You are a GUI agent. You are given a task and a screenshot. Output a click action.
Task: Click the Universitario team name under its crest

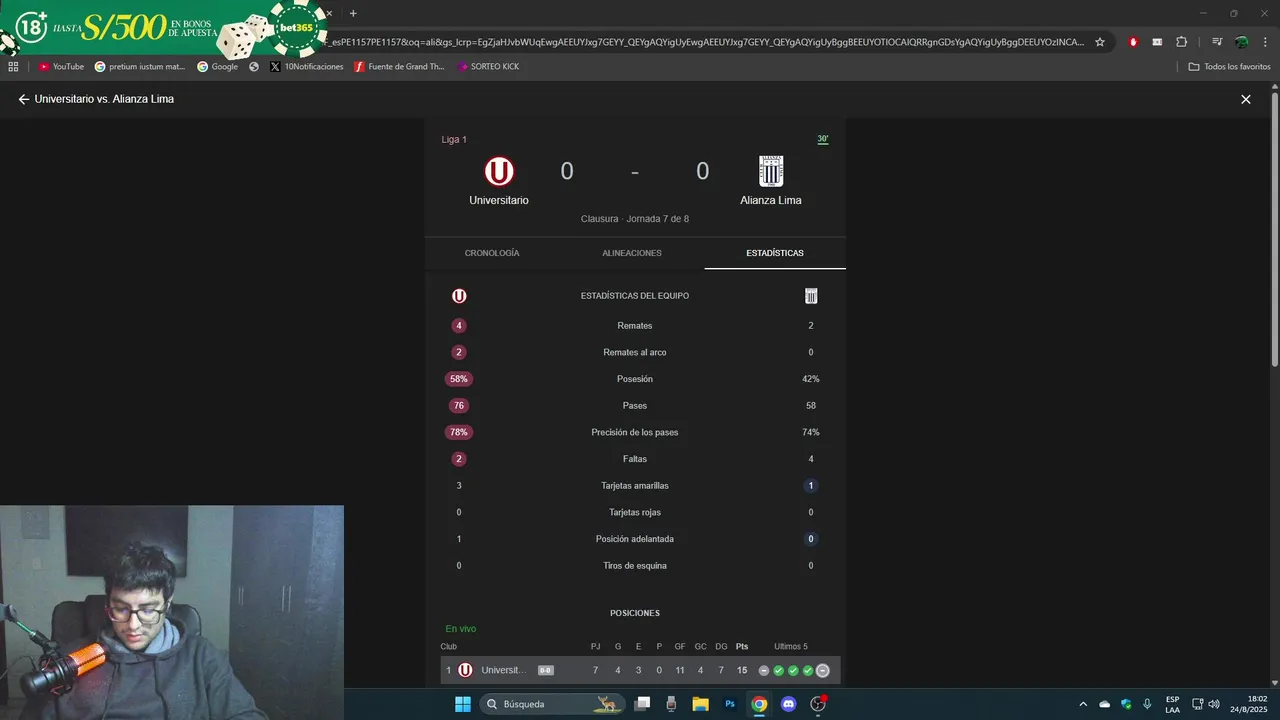click(x=499, y=201)
